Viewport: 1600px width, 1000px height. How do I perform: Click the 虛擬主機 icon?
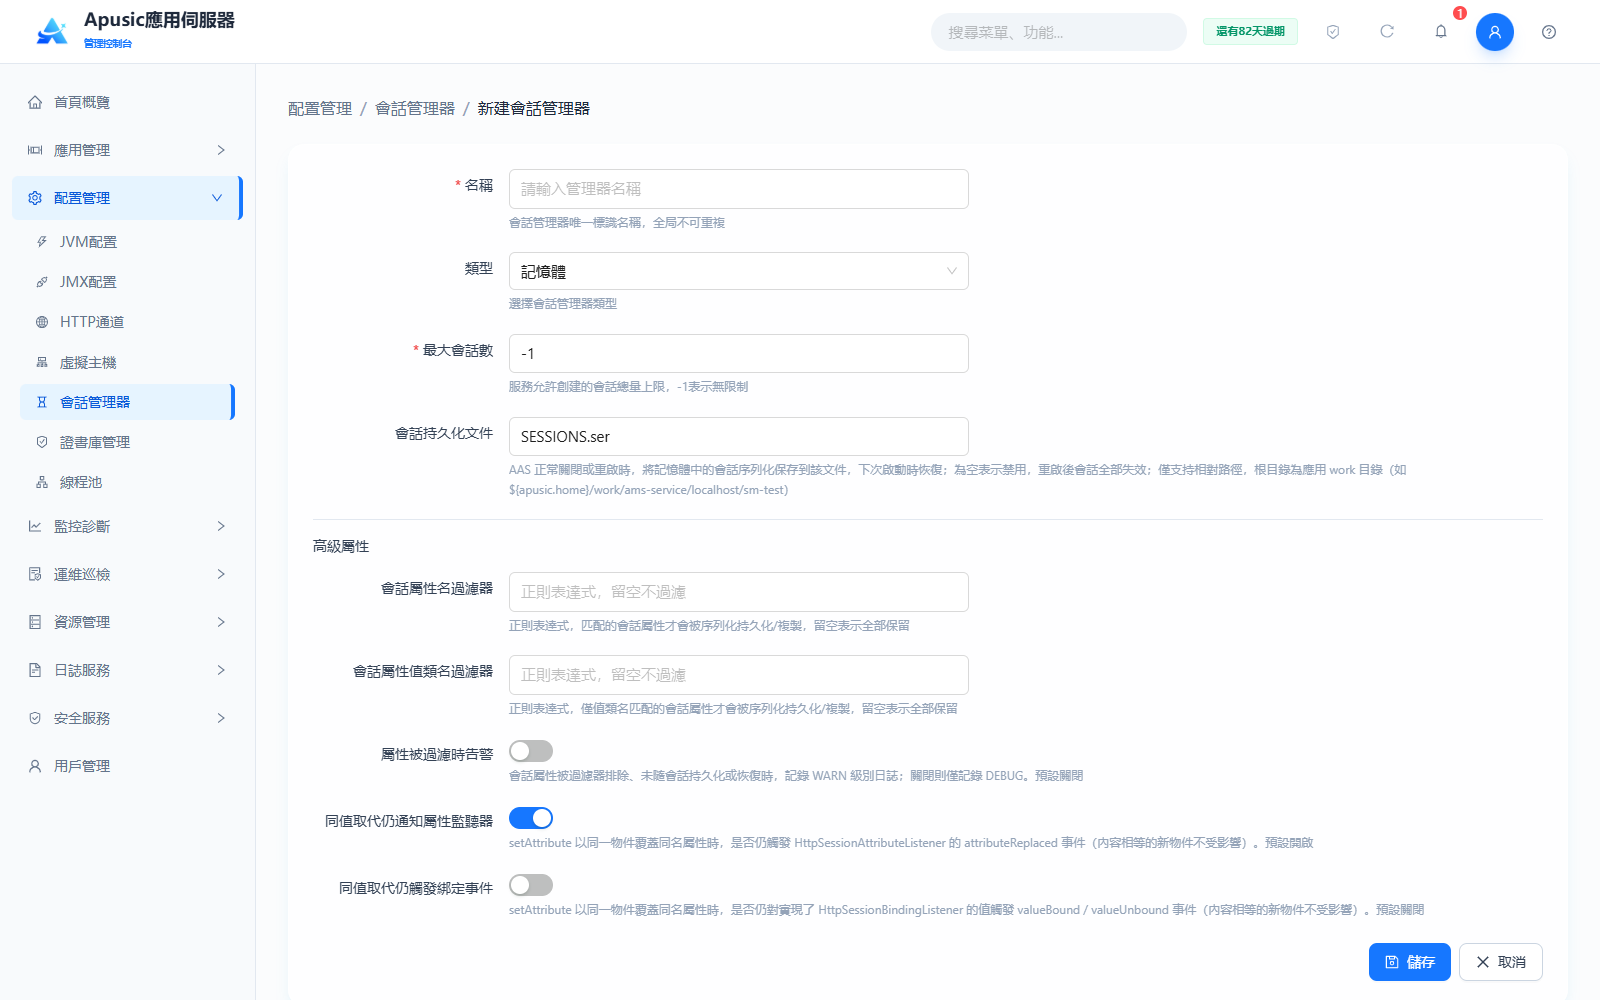pyautogui.click(x=42, y=362)
